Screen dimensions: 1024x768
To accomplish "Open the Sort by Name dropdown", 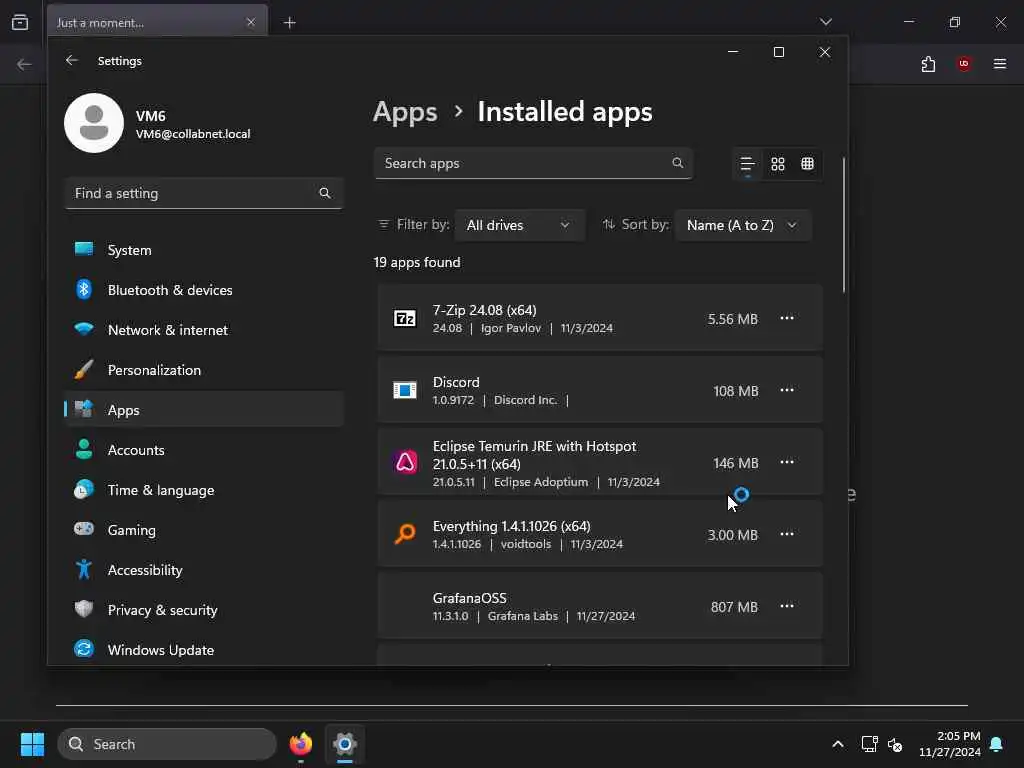I will (743, 225).
